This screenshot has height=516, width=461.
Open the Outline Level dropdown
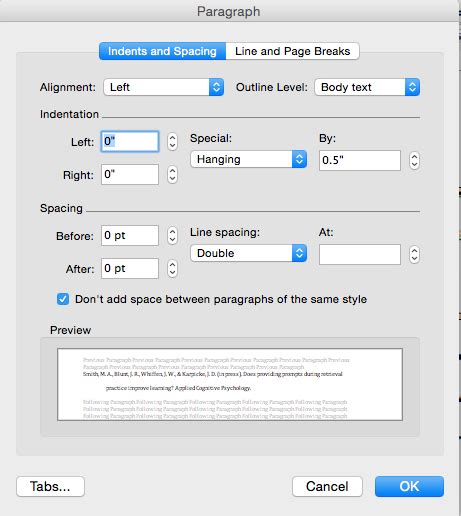(x=367, y=87)
